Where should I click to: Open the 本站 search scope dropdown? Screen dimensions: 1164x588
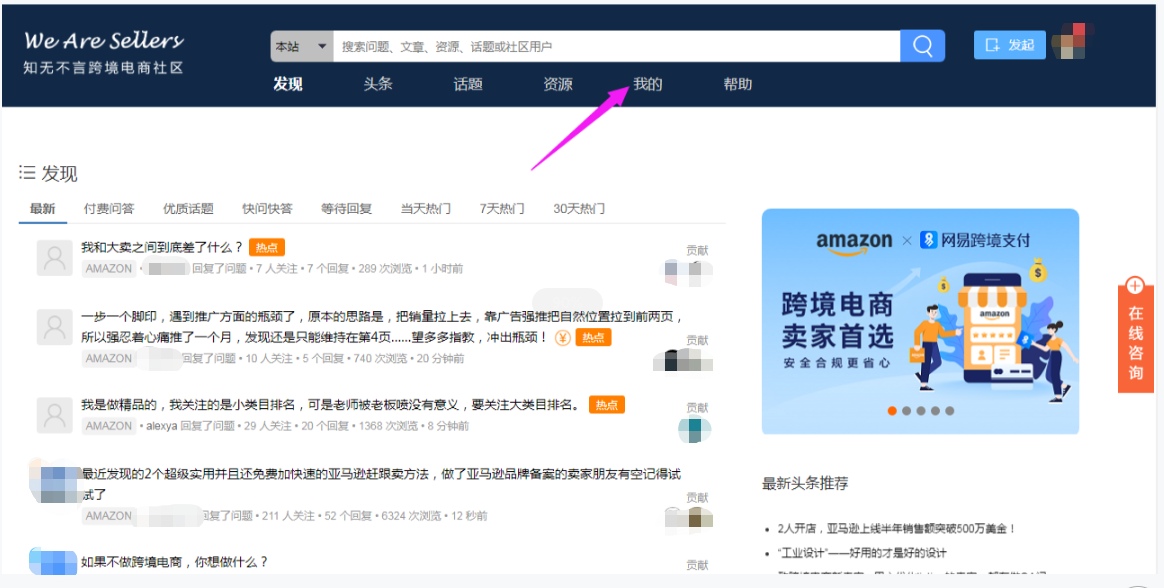tap(300, 45)
